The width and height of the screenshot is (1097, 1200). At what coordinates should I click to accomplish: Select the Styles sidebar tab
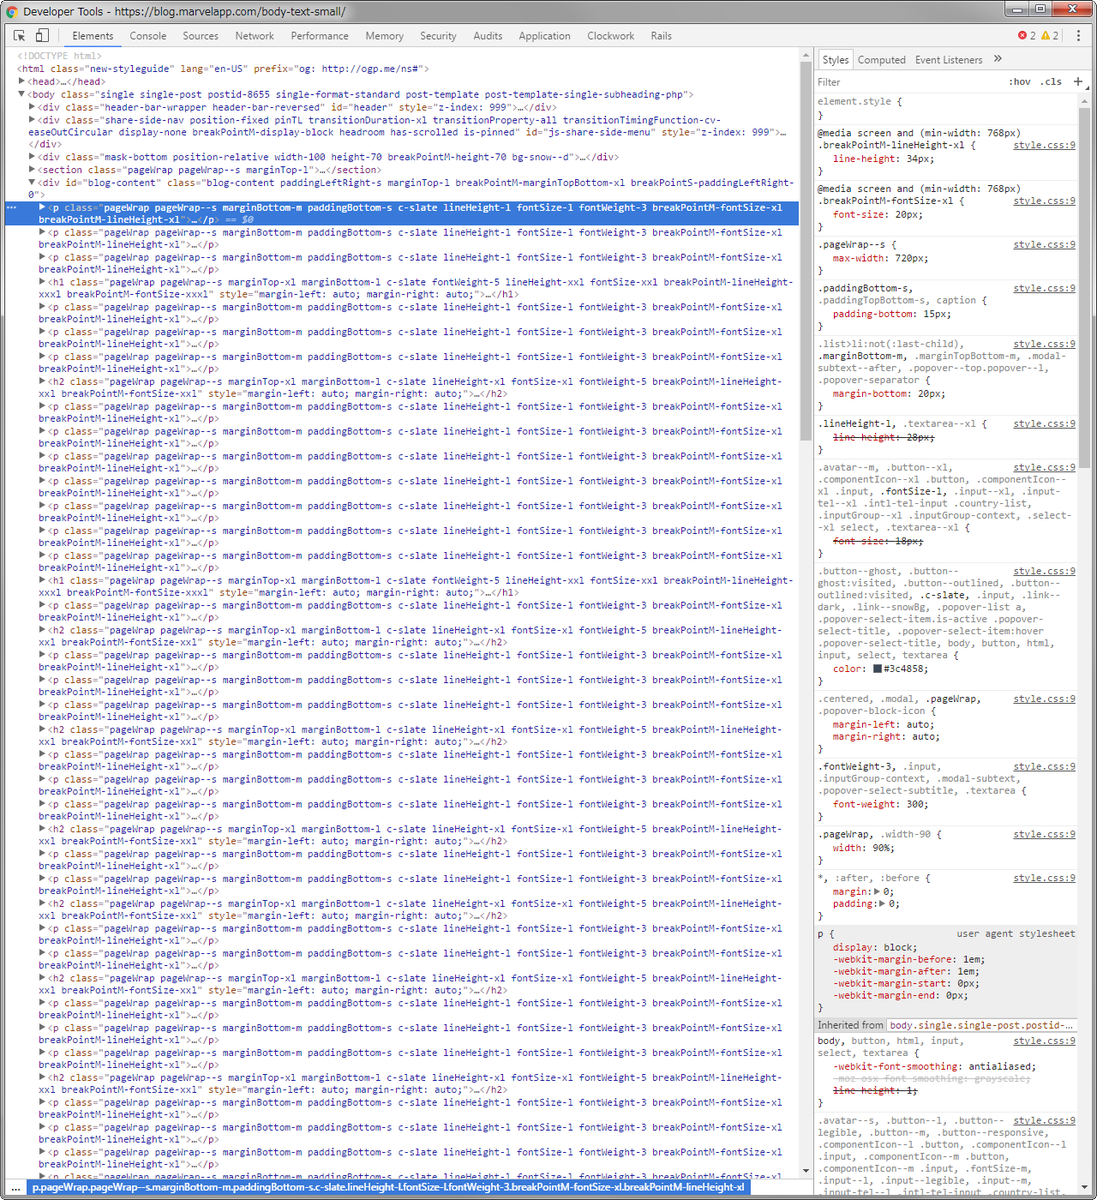835,60
